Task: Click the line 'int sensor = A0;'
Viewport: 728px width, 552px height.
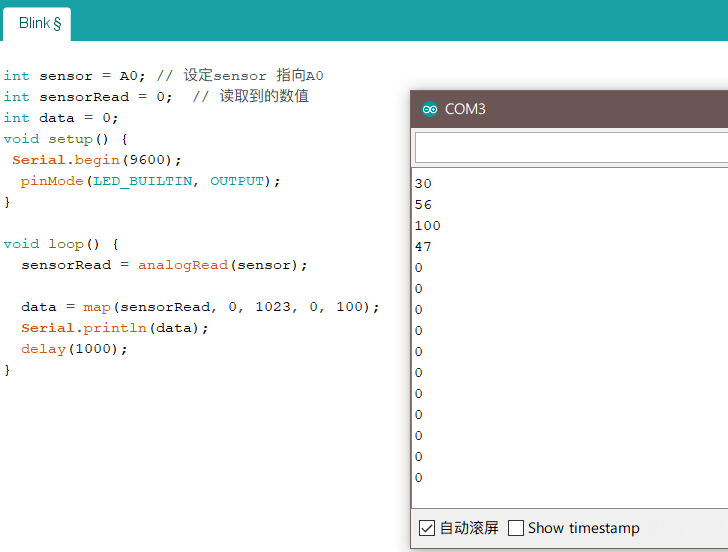Action: click(74, 76)
